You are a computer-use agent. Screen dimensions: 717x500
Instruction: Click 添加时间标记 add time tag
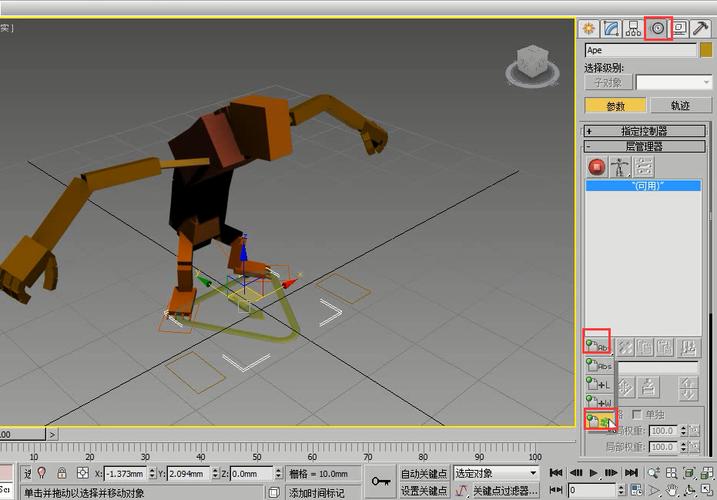tap(316, 493)
